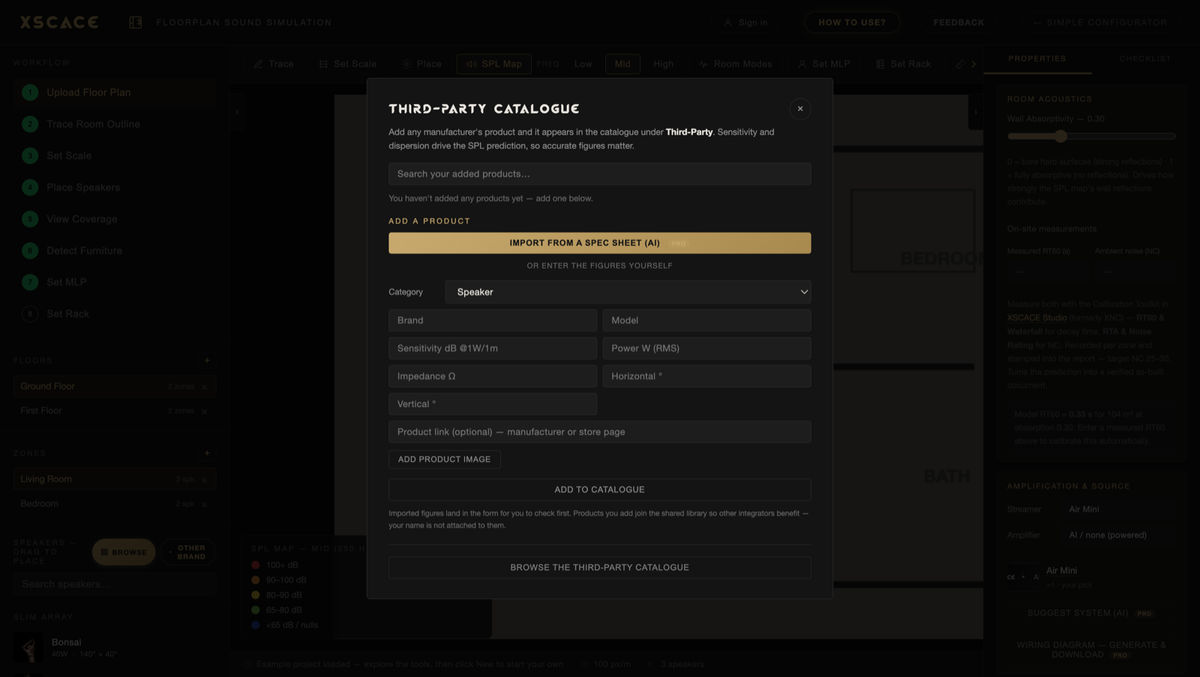
Task: Select the Living Room zone
Action: pyautogui.click(x=114, y=479)
